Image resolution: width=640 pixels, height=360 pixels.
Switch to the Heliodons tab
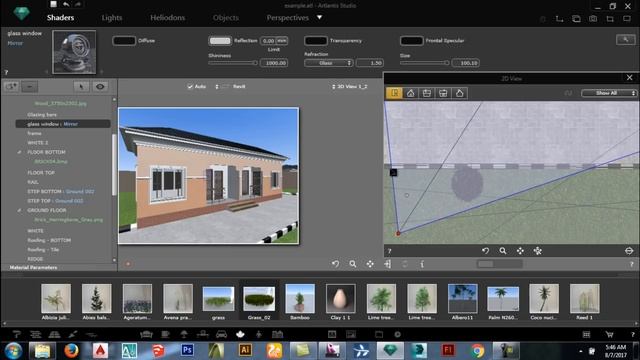(x=167, y=18)
